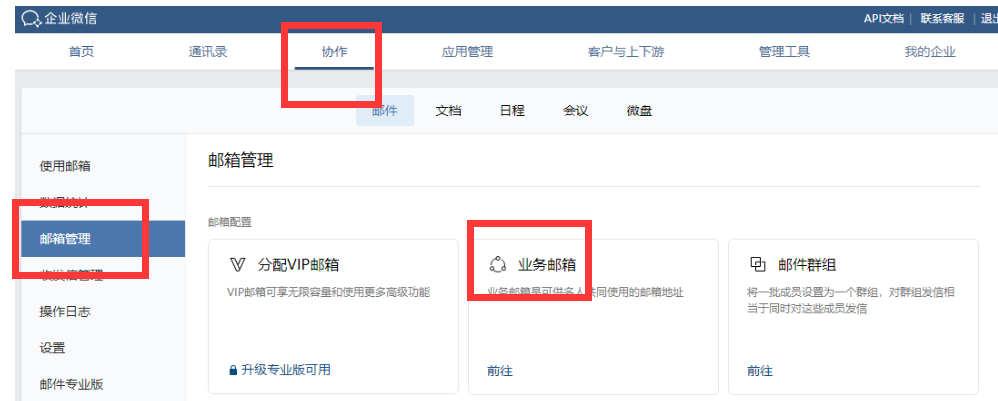Screen dimensions: 998x401
Task: Switch to the 我的企业 tab
Action: [930, 52]
